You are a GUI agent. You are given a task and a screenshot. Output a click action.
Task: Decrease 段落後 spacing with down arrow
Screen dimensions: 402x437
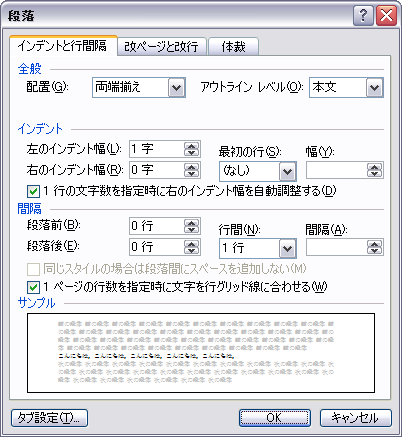tap(192, 251)
